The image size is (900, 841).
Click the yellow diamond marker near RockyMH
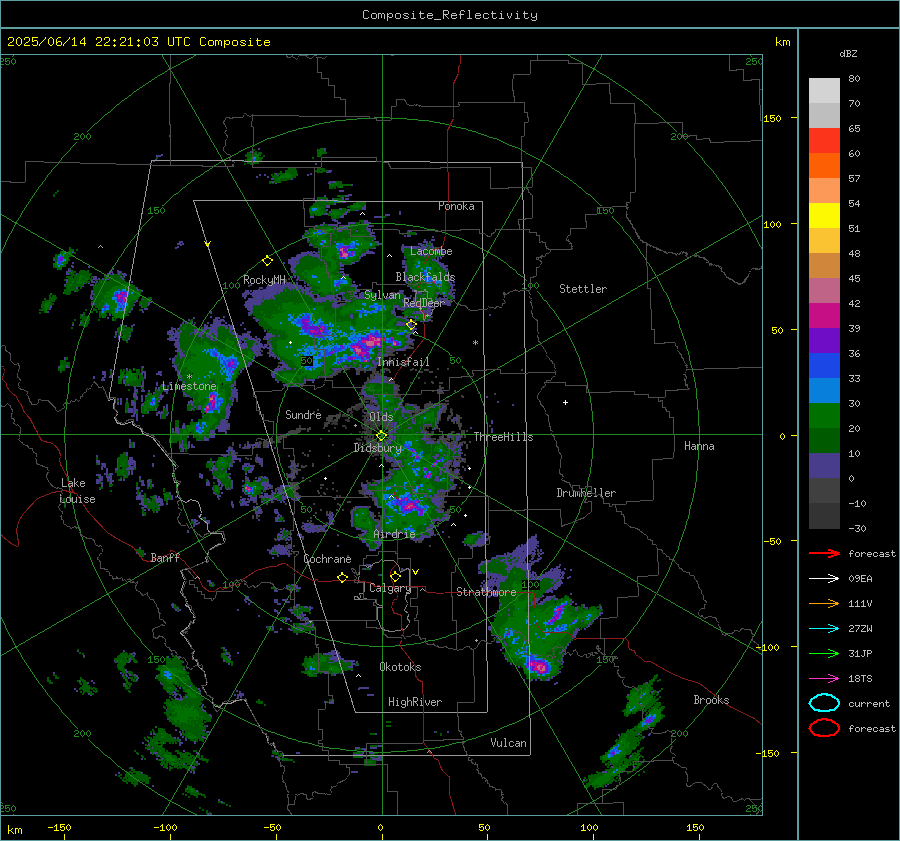tap(267, 261)
